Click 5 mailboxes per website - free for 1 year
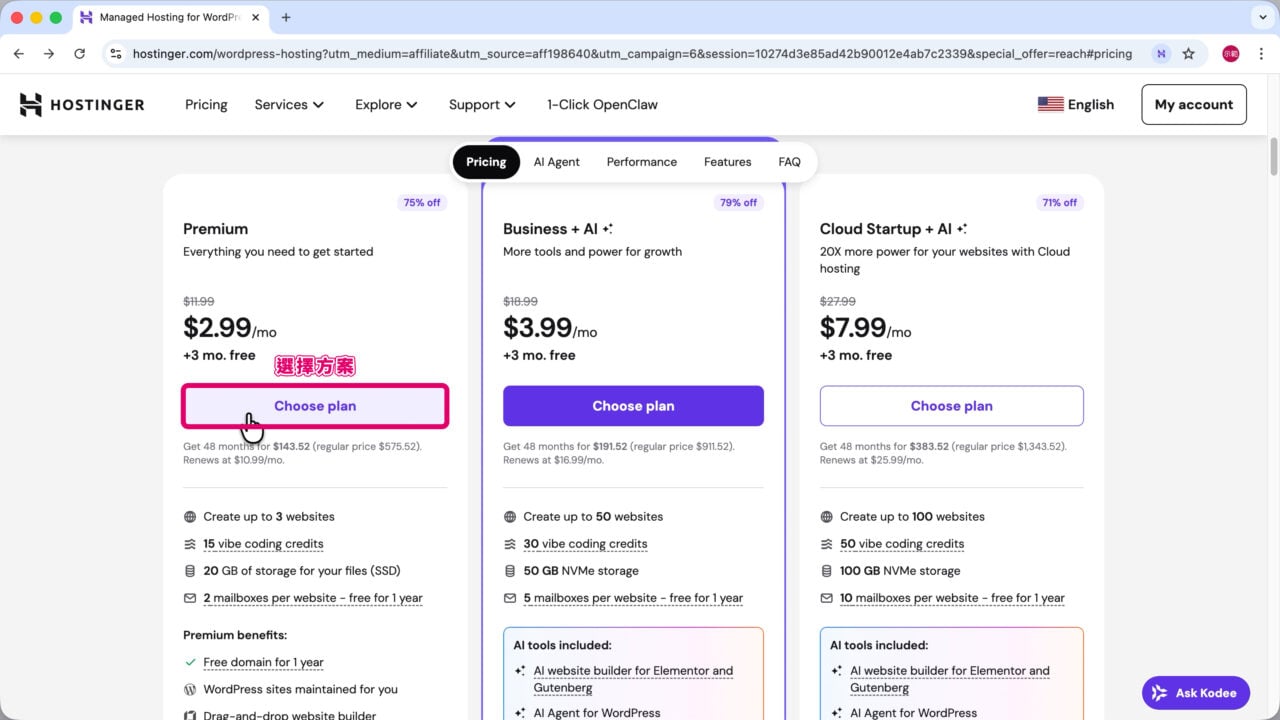The height and width of the screenshot is (720, 1280). [x=633, y=598]
